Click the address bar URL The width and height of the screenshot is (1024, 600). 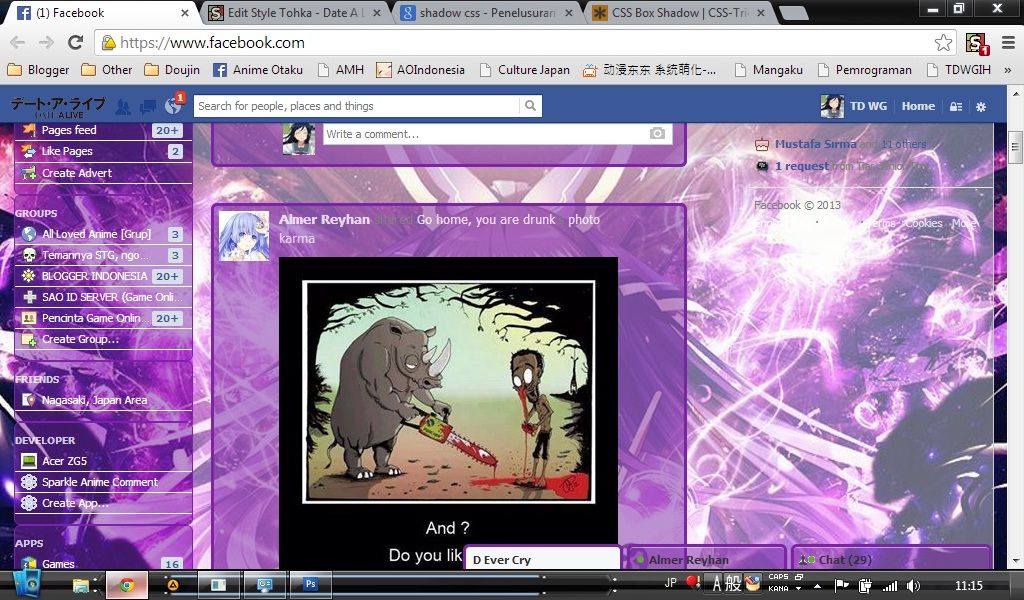pyautogui.click(x=212, y=43)
